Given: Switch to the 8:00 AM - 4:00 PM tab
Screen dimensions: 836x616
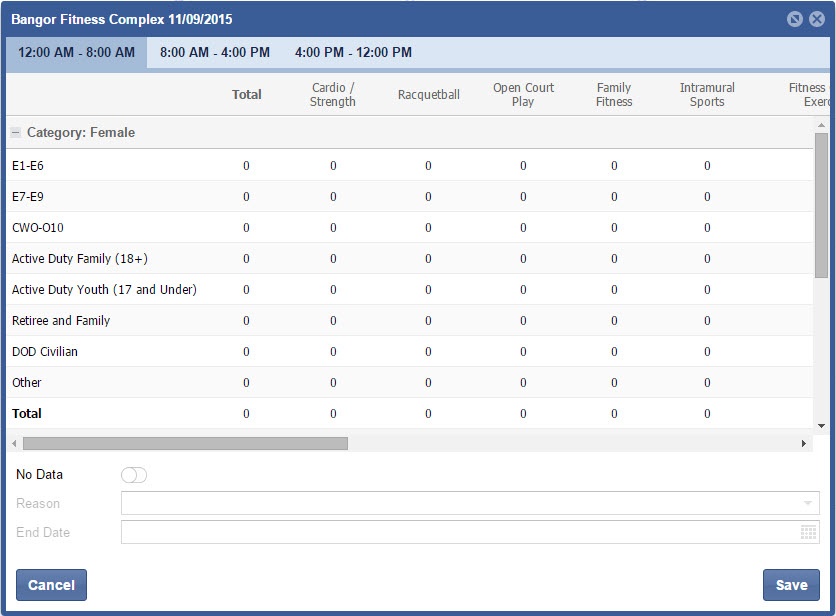Looking at the screenshot, I should 214,53.
